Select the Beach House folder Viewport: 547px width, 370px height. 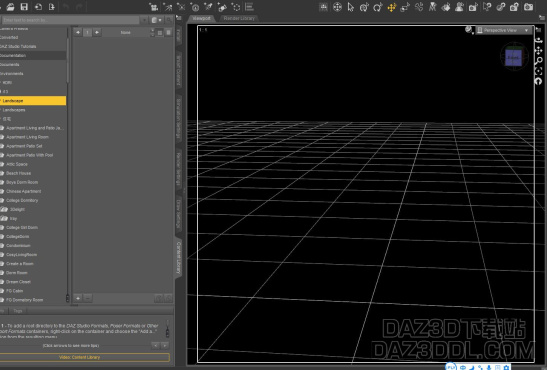(x=18, y=173)
